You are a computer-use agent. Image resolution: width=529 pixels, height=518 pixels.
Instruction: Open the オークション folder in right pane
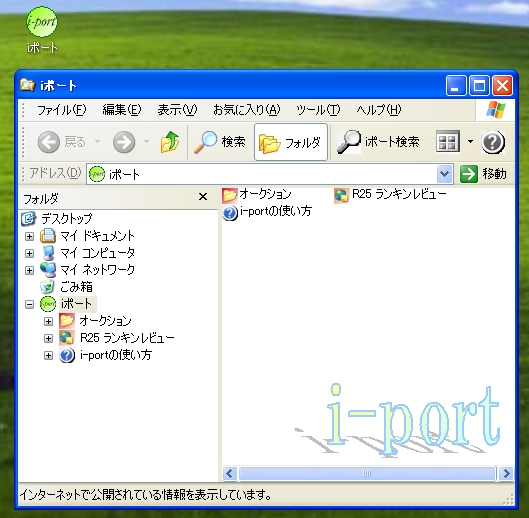(257, 195)
